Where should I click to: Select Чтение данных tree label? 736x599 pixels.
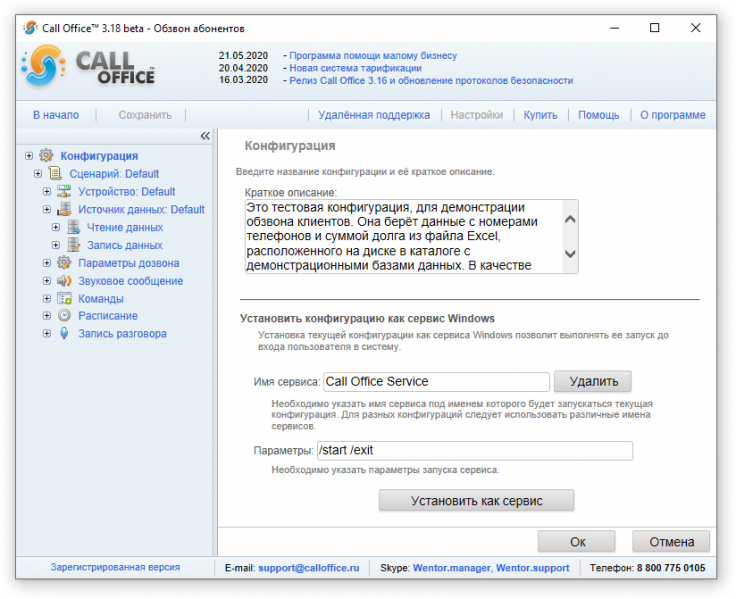tap(125, 227)
